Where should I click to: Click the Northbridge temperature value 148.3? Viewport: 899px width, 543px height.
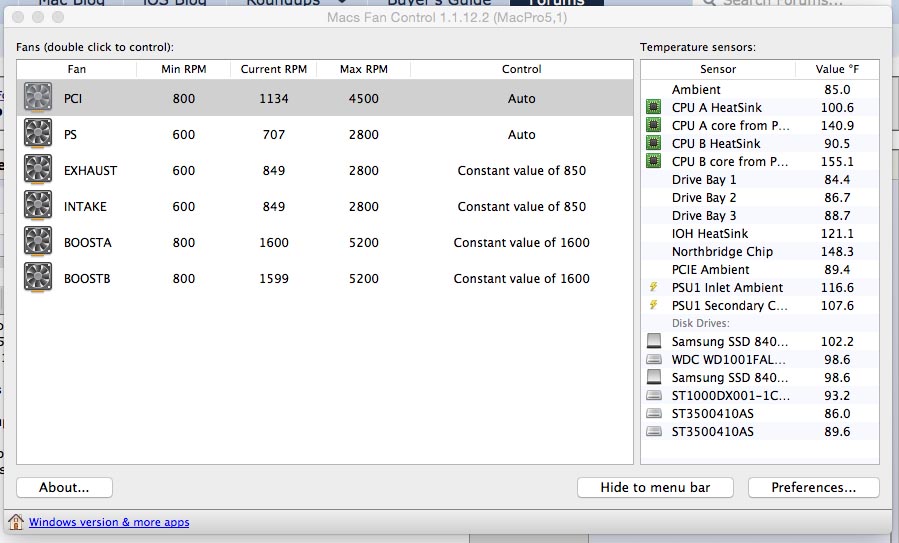(x=837, y=251)
